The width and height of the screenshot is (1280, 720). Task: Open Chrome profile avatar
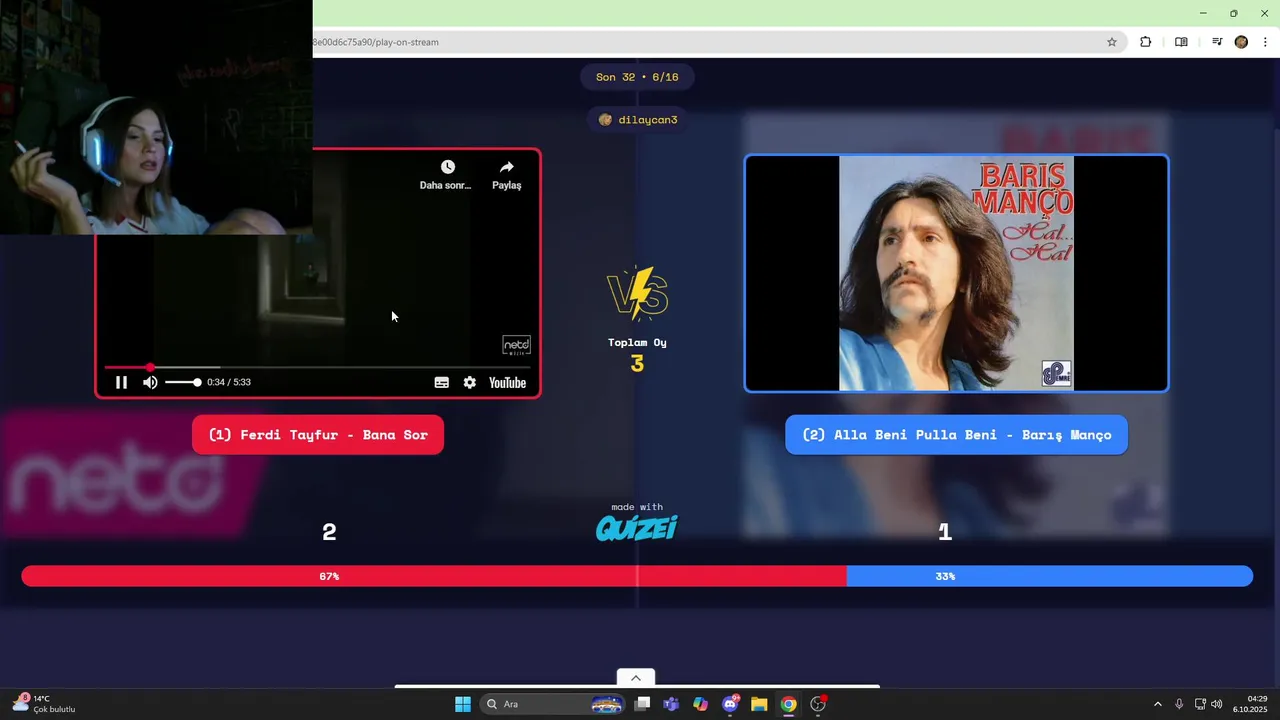[x=1241, y=42]
